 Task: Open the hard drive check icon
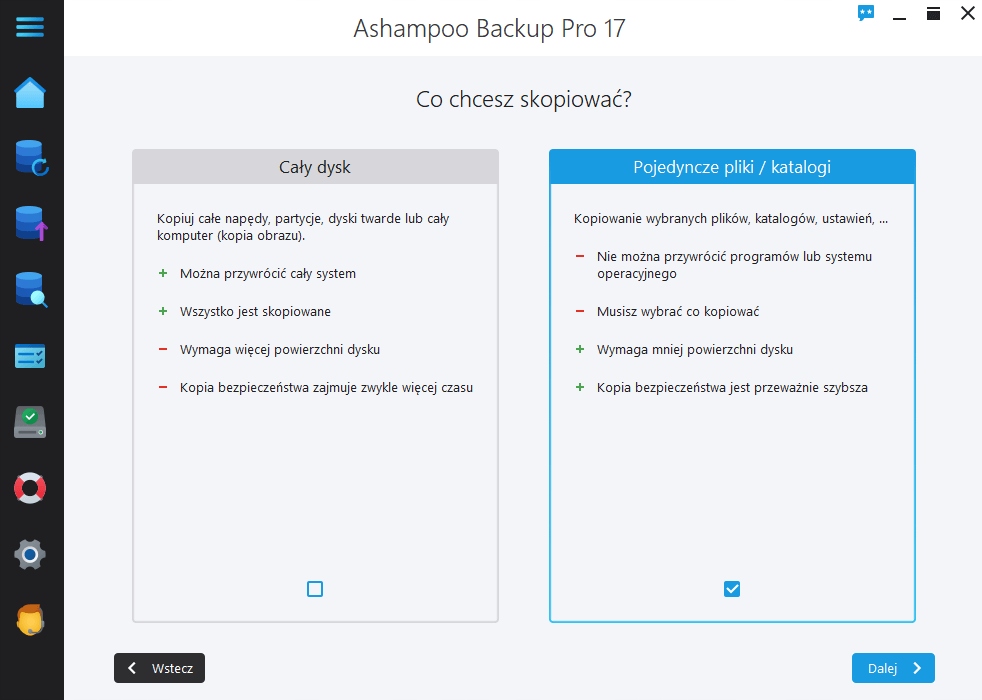(x=30, y=422)
